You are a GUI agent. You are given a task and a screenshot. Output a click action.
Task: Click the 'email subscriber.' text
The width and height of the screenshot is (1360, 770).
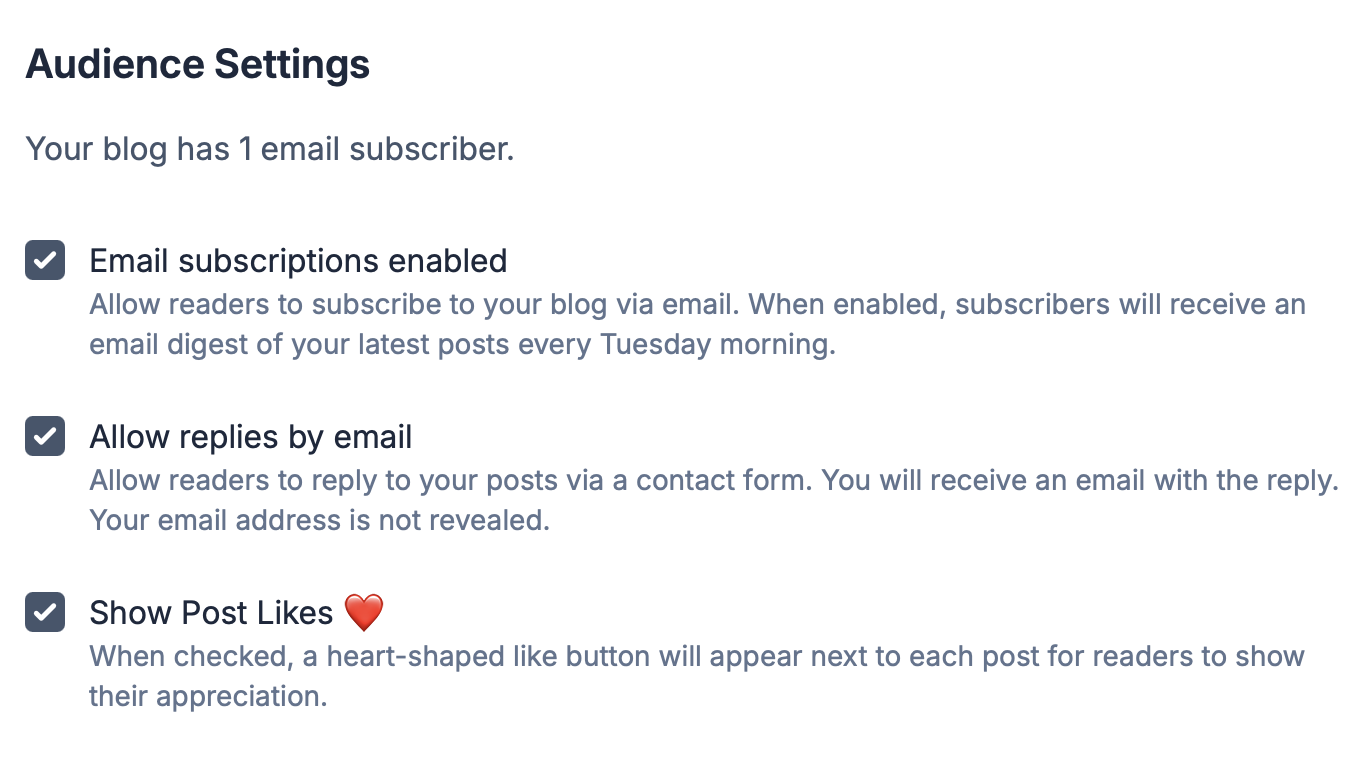point(388,149)
